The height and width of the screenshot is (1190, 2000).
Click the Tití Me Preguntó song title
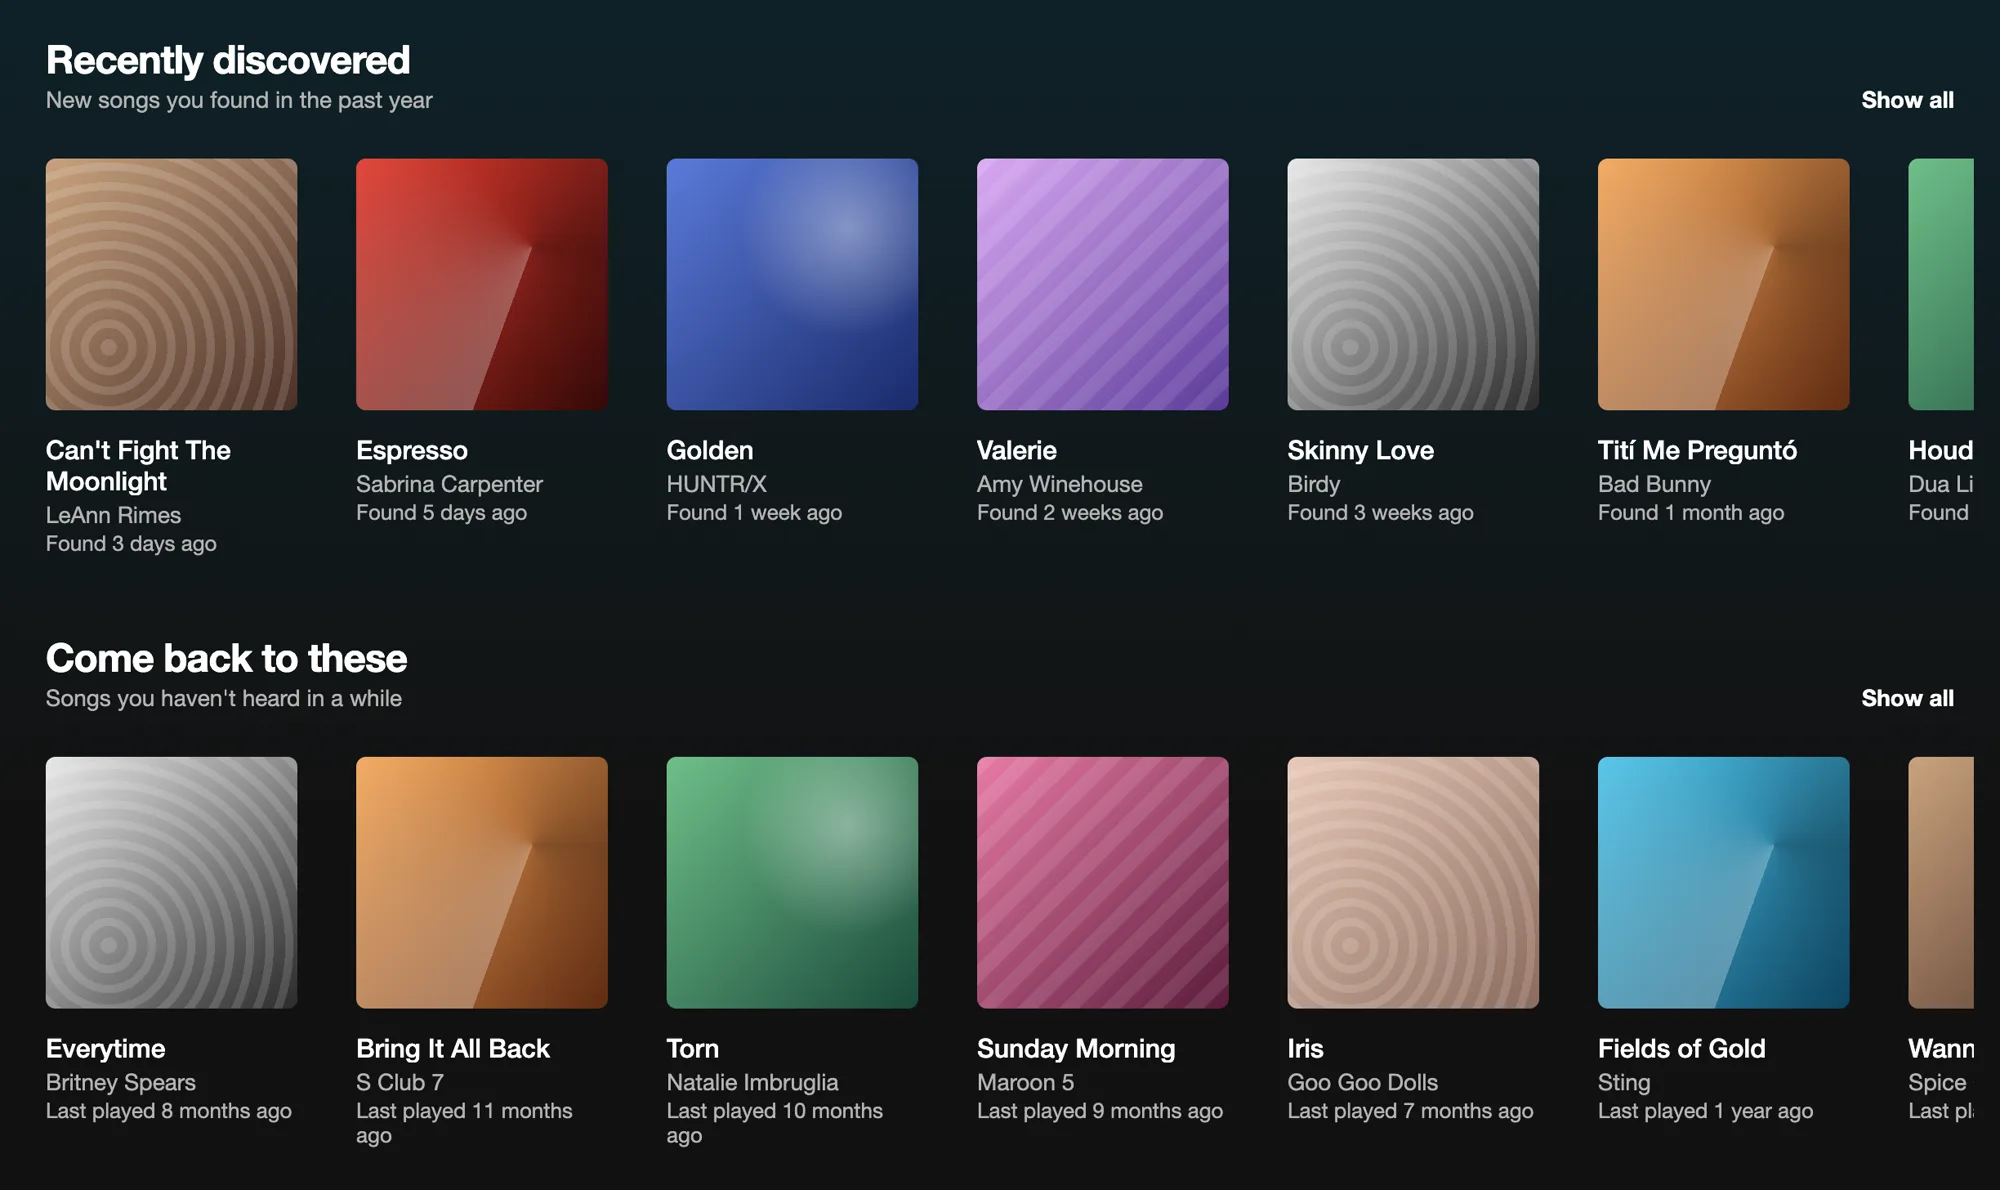click(1697, 451)
